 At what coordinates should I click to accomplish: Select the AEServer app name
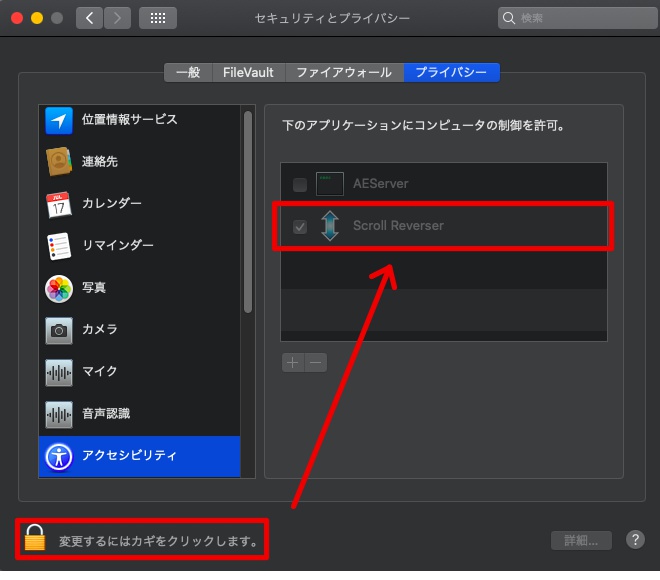[x=381, y=184]
